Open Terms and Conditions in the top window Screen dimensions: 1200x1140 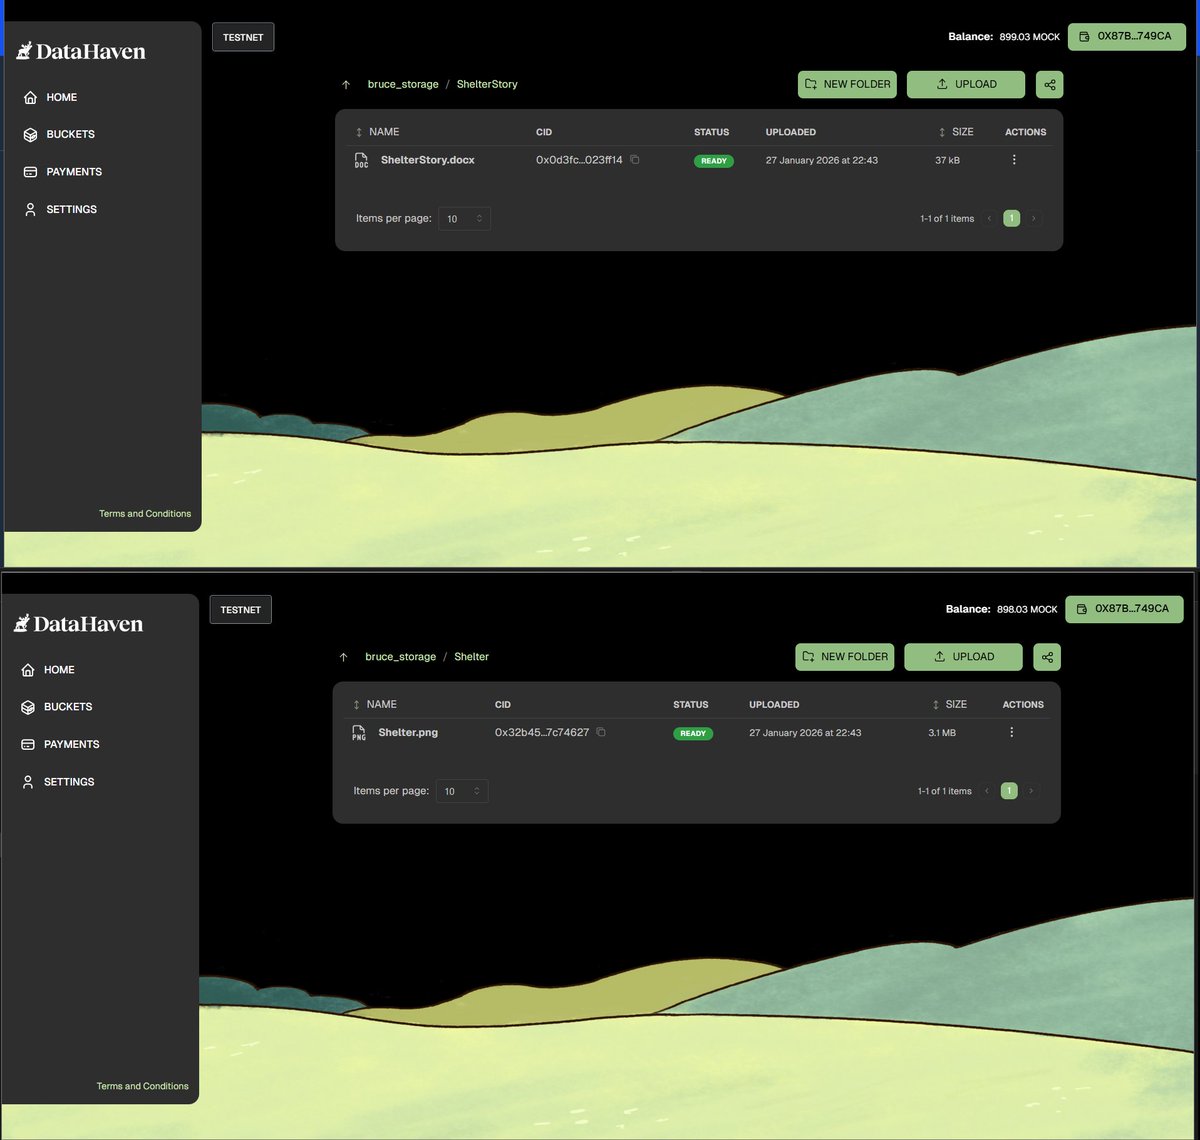[145, 514]
